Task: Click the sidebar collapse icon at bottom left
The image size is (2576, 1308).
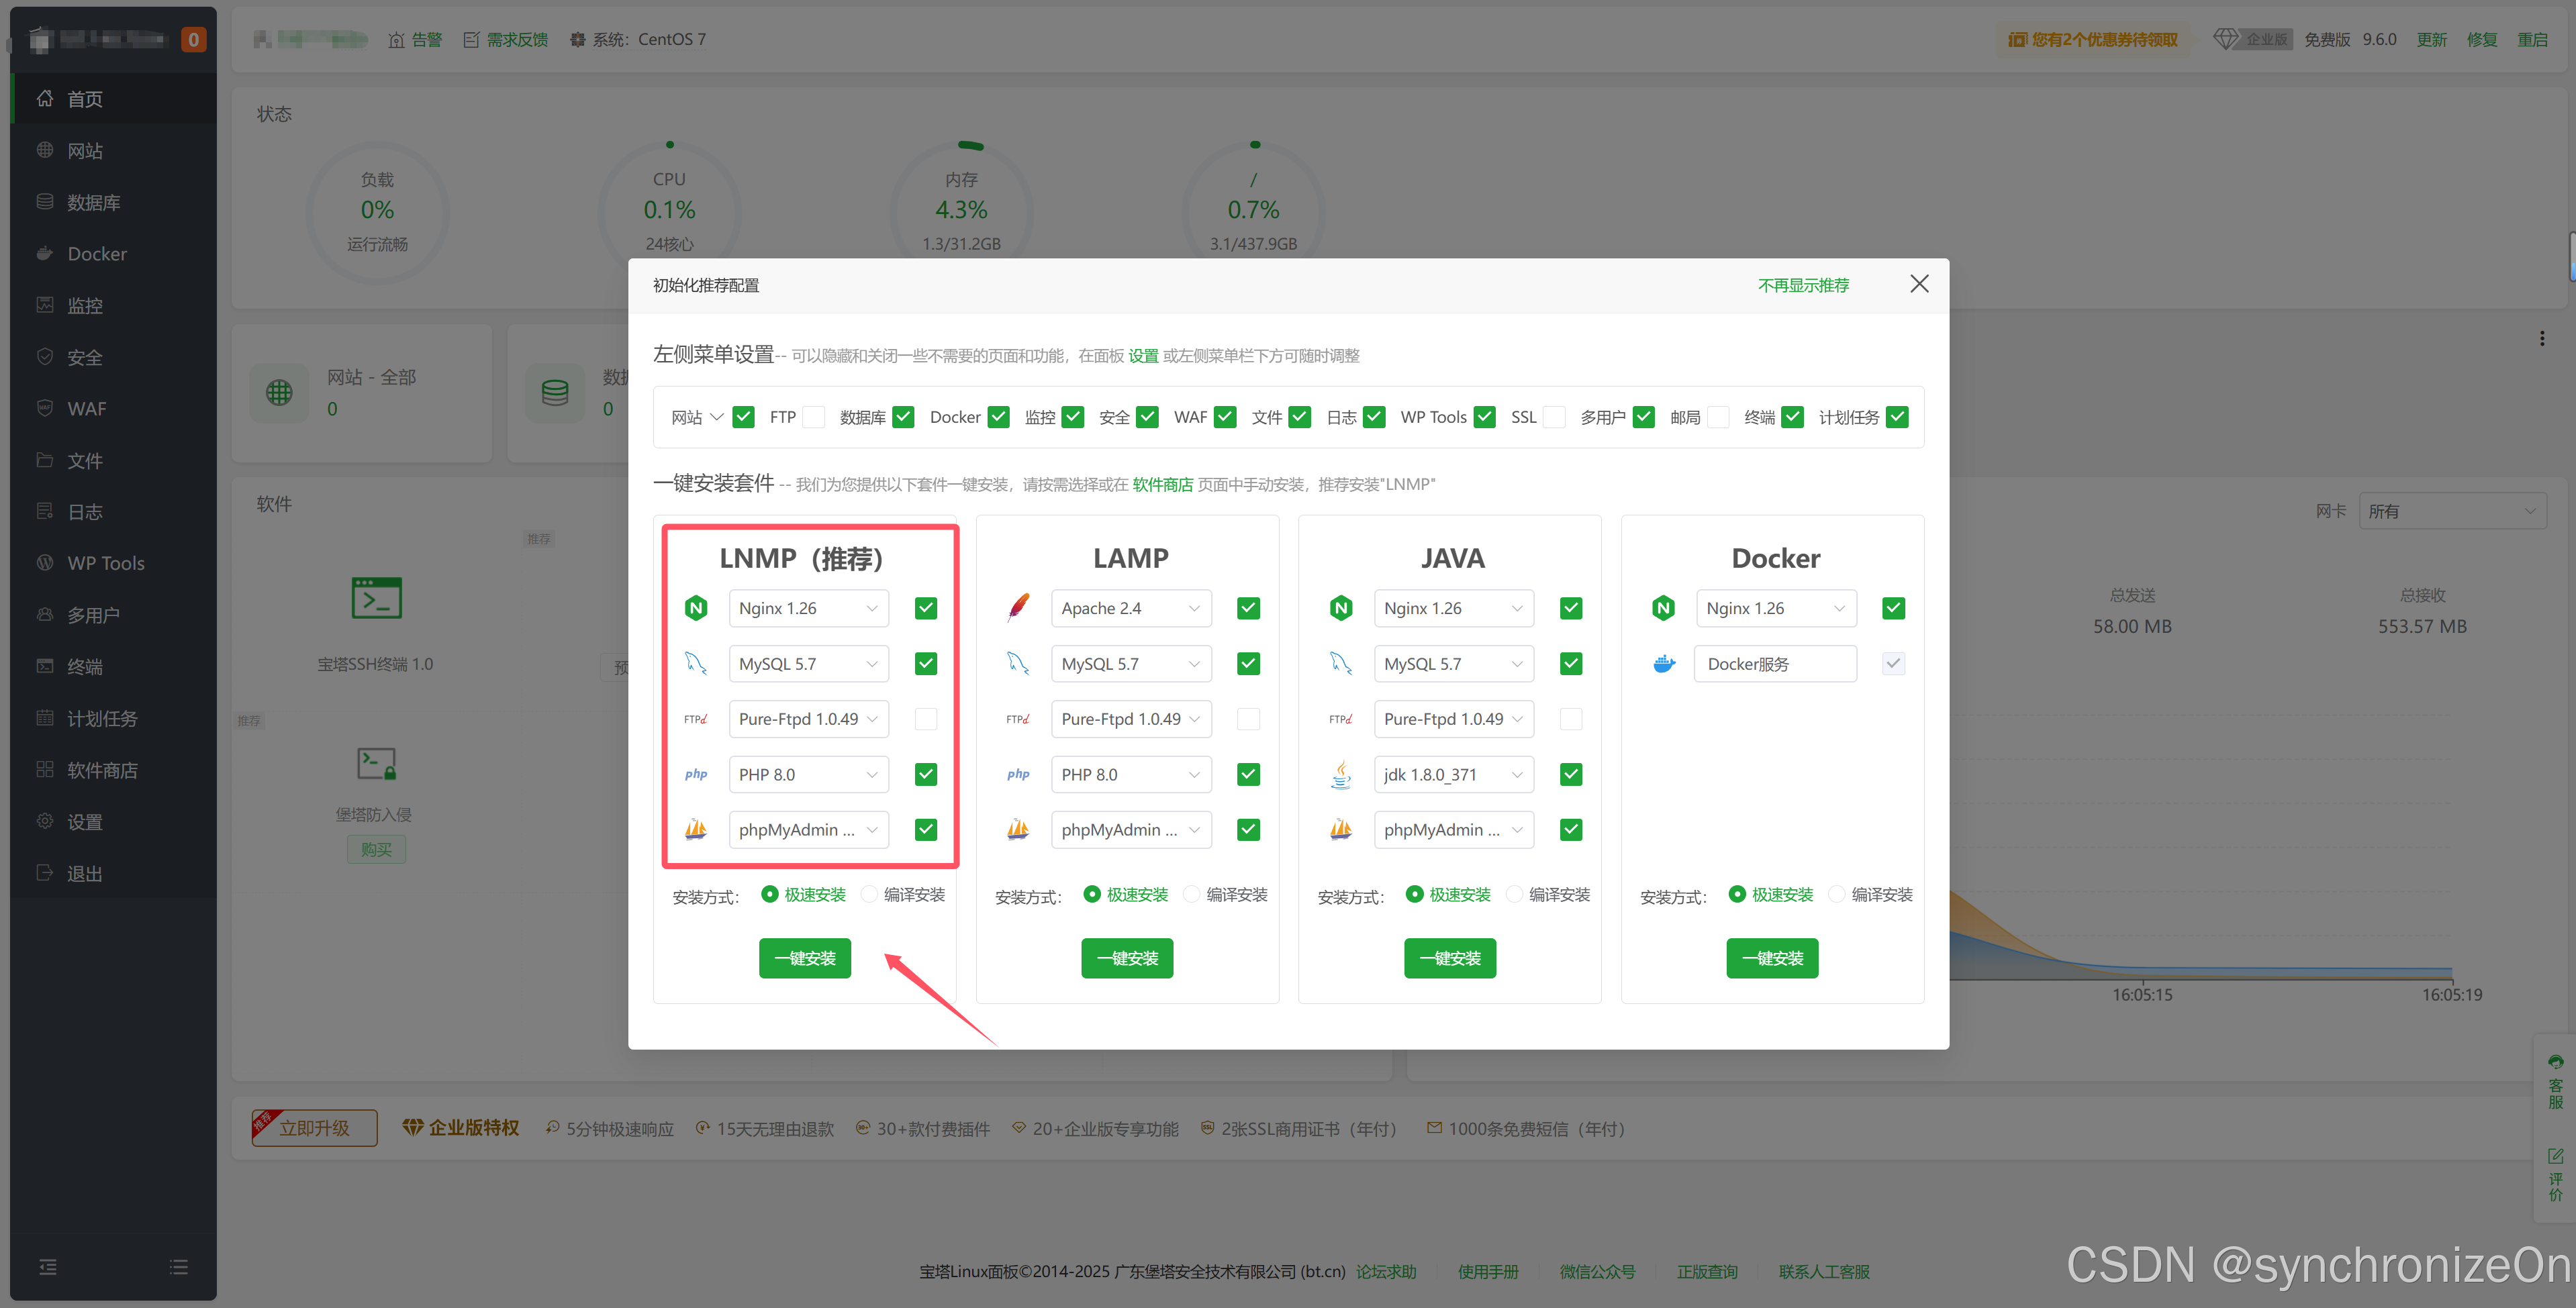Action: 48,1267
